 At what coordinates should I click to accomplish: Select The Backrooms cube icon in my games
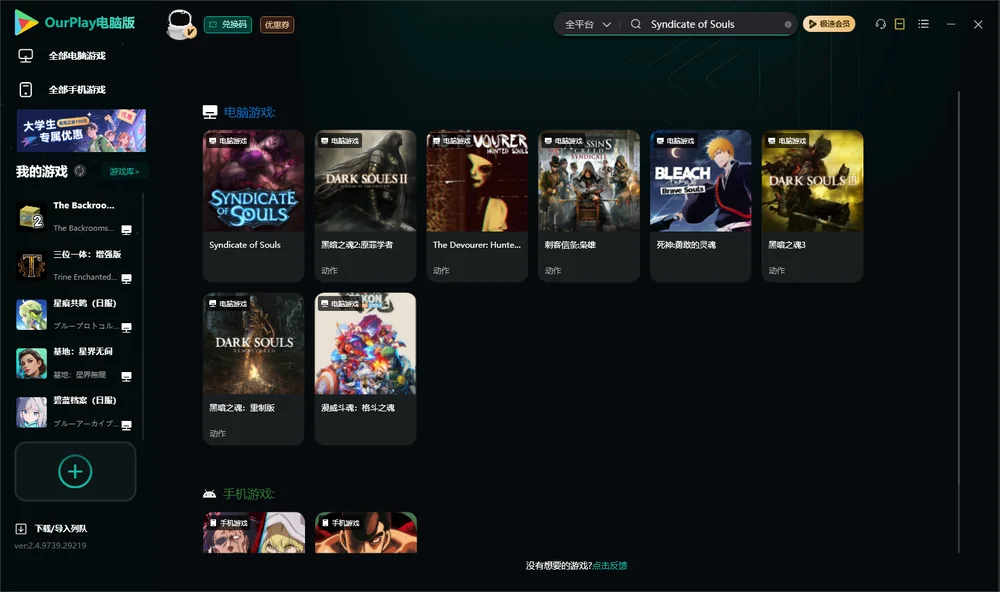tap(31, 217)
